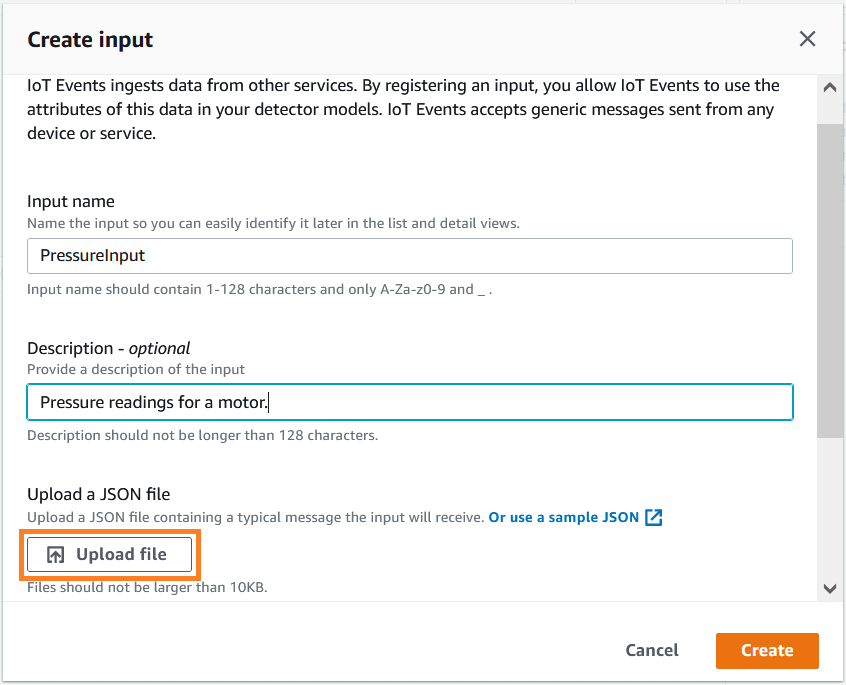Close the Create input dialog
This screenshot has width=846, height=685.
pyautogui.click(x=807, y=39)
